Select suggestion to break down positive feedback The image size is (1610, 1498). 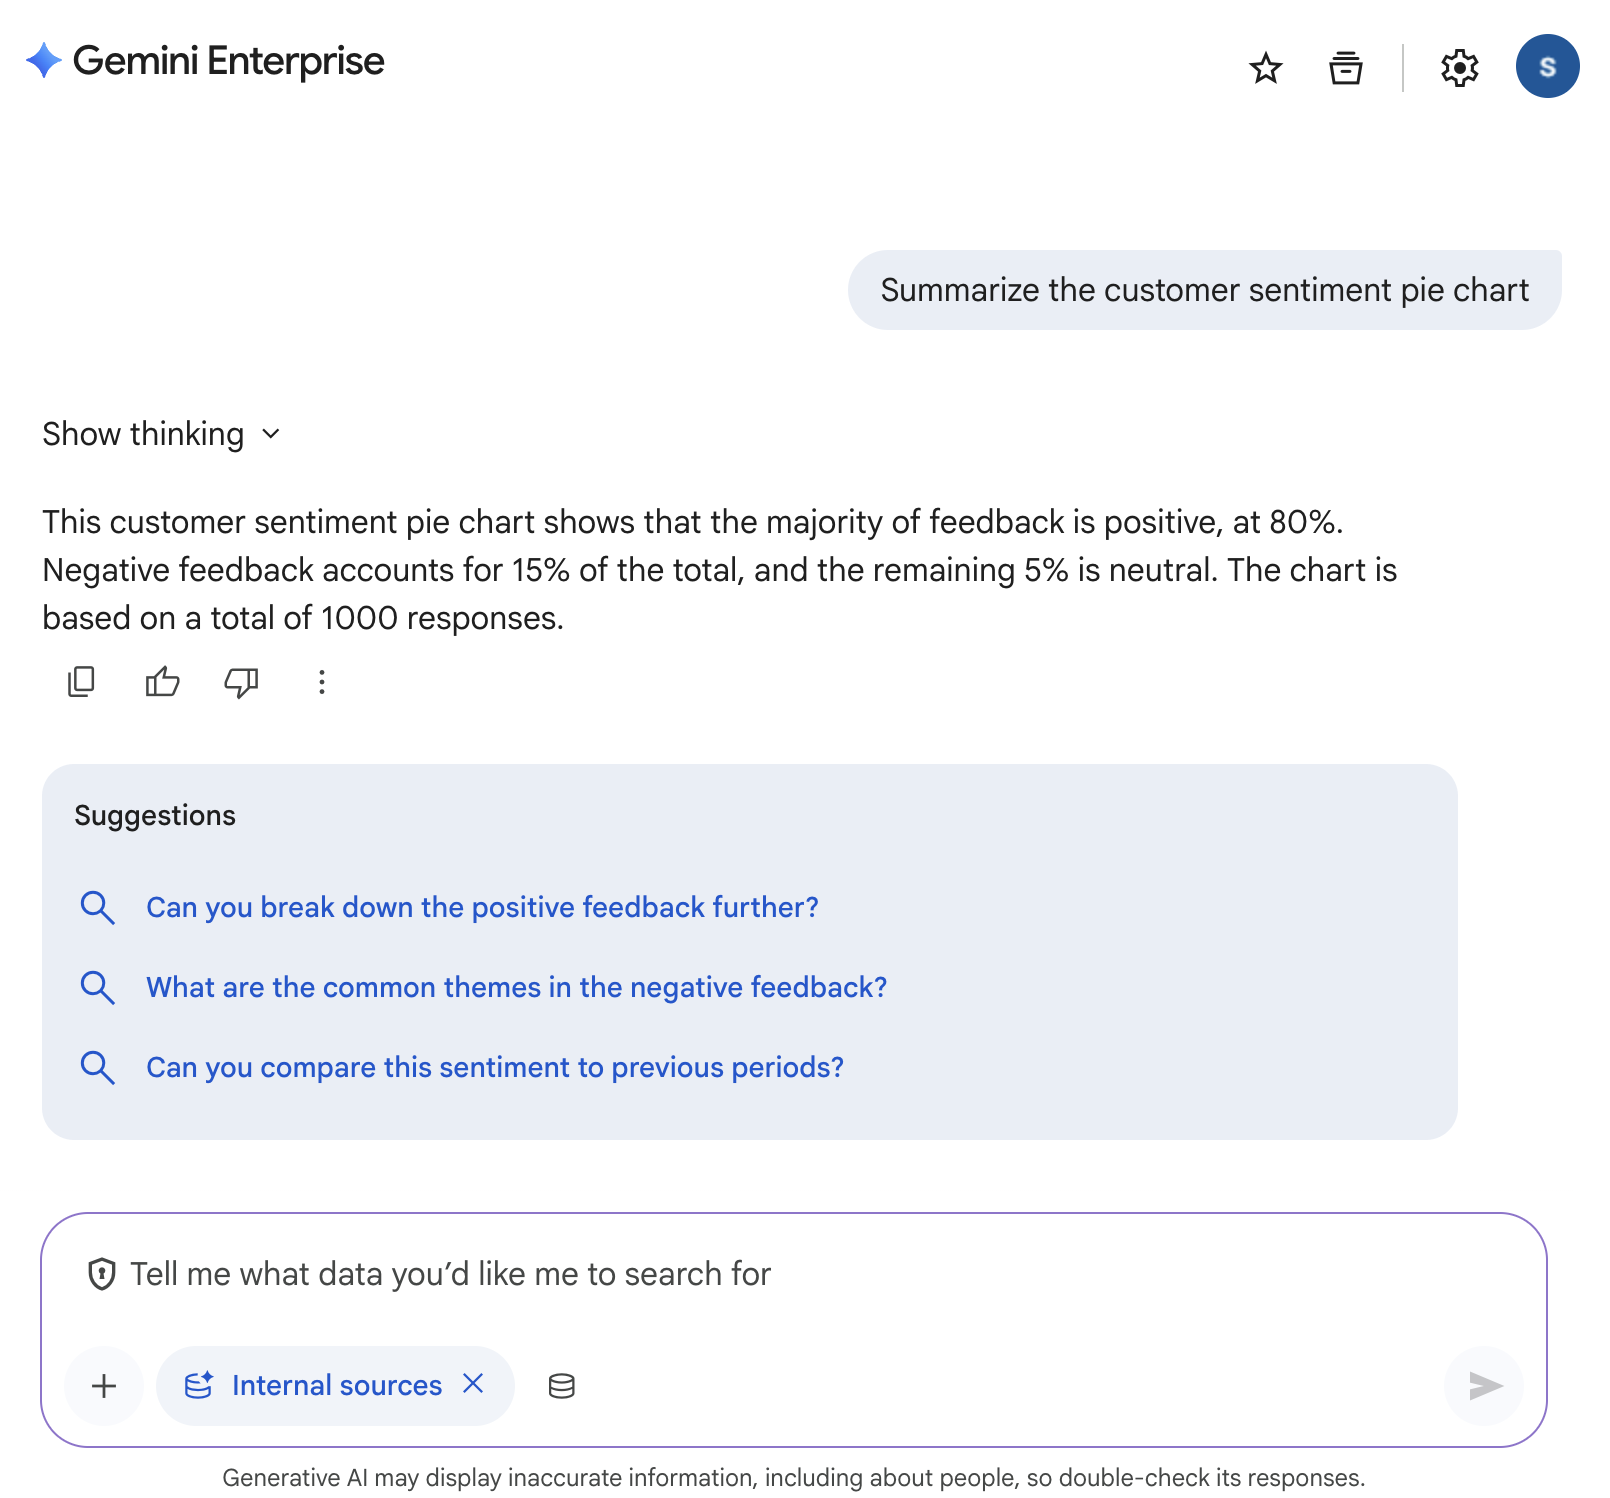click(x=482, y=907)
